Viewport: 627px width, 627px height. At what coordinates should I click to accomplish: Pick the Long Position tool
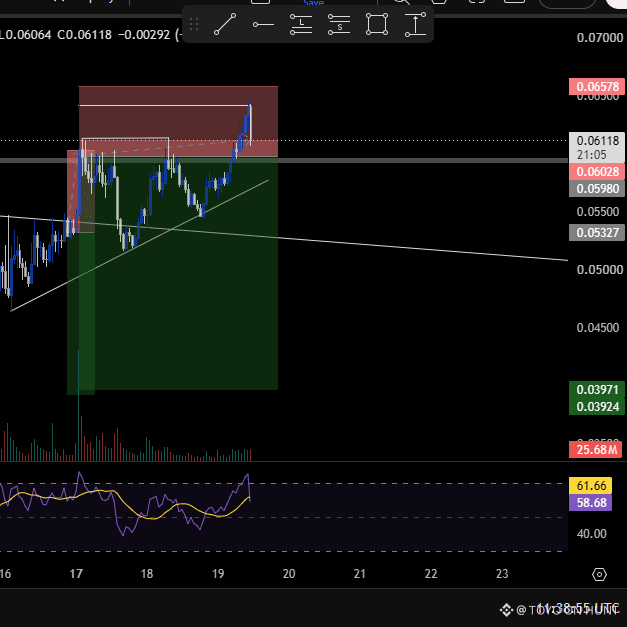301,24
